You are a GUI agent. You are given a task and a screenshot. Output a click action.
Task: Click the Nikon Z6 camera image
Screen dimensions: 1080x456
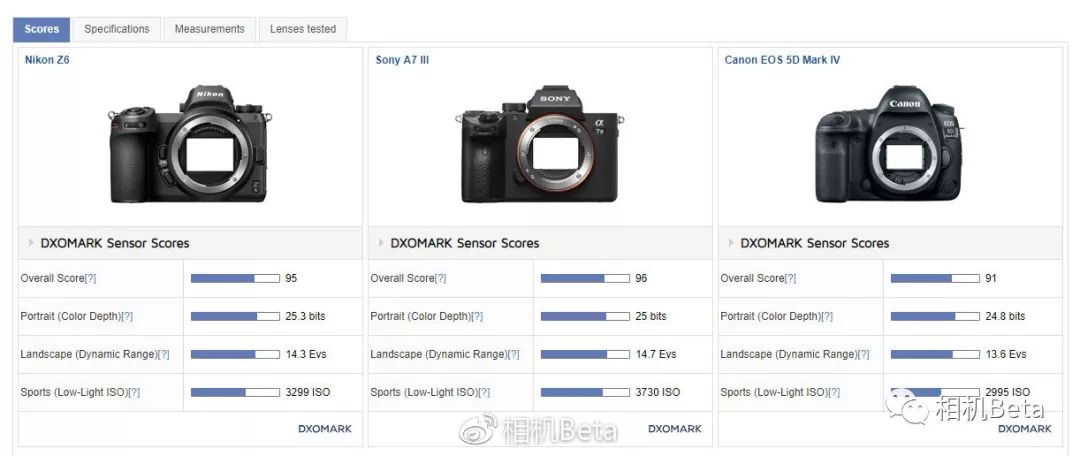click(190, 145)
